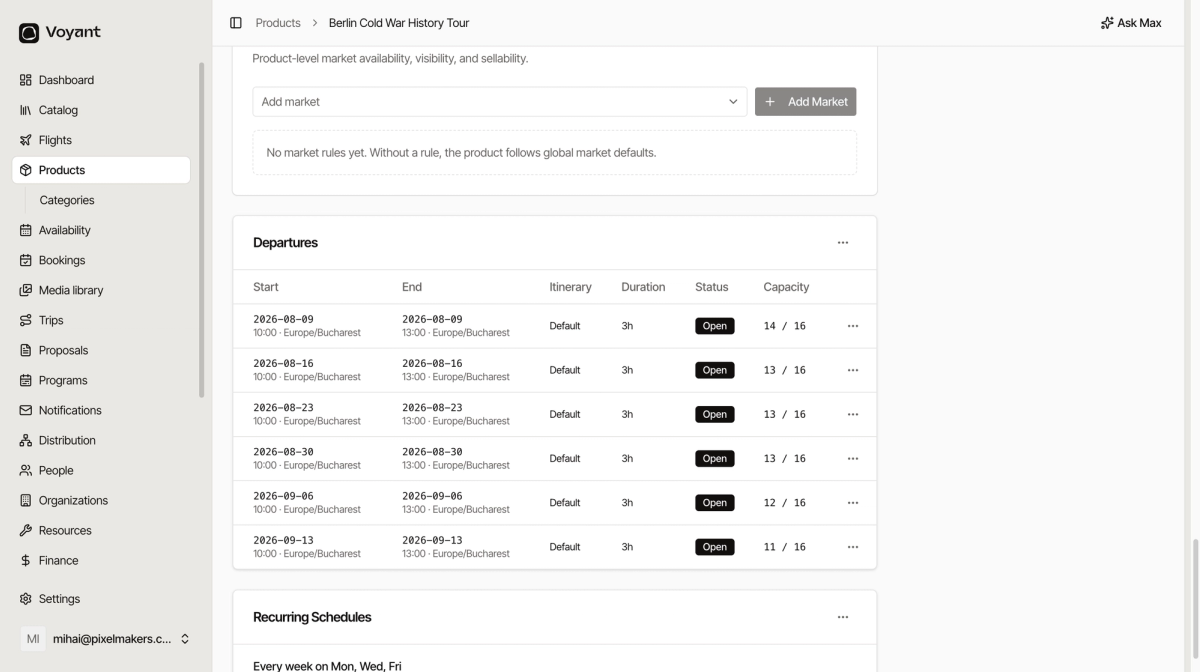Screen dimensions: 1200x672
Task: Go to Flights section
Action: point(101,140)
